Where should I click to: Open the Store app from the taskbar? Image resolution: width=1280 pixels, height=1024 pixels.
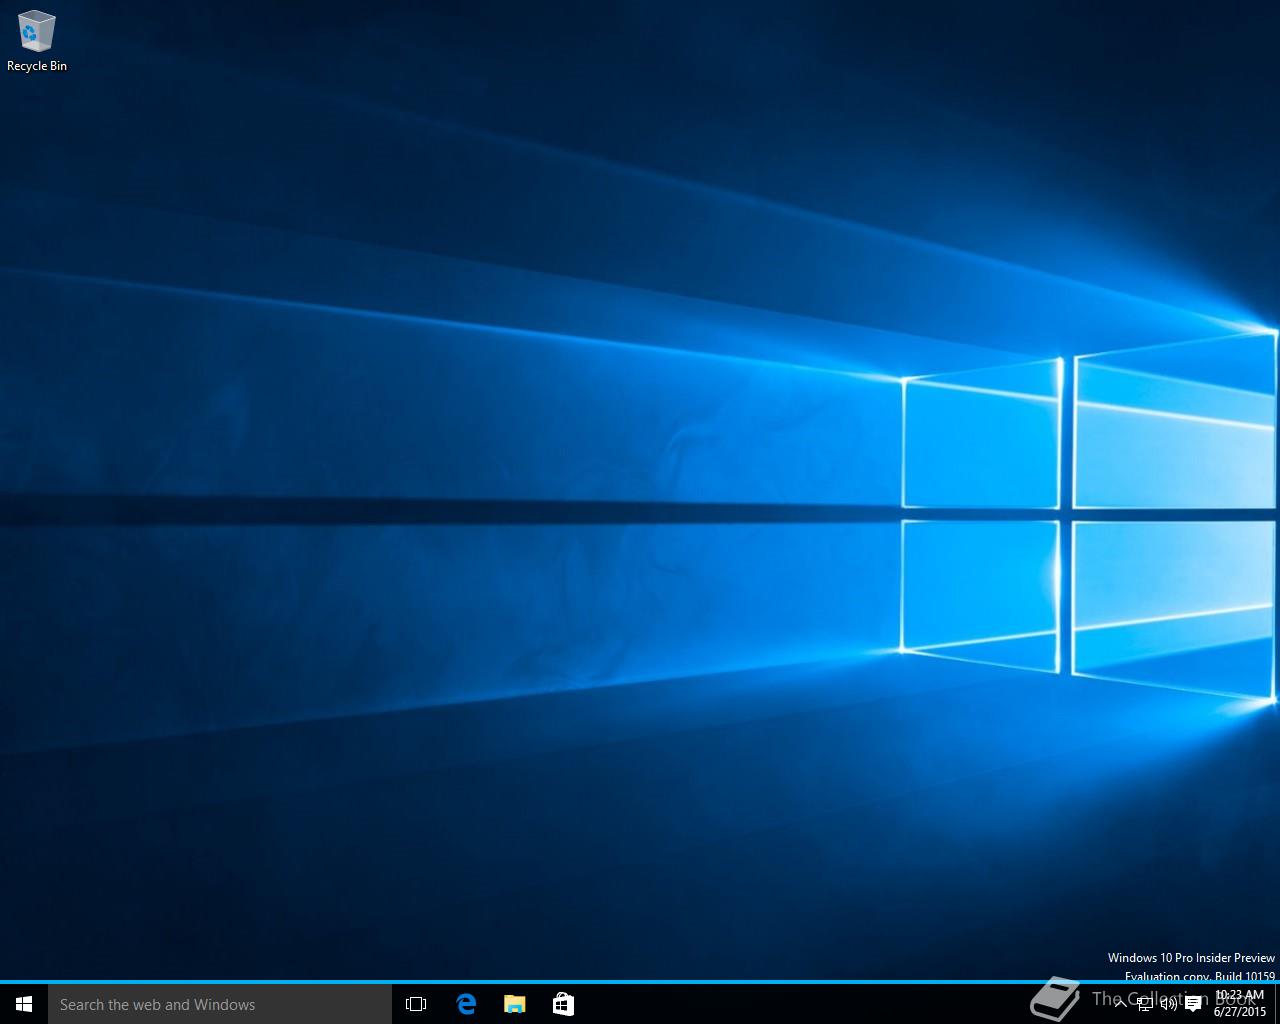[x=563, y=1004]
